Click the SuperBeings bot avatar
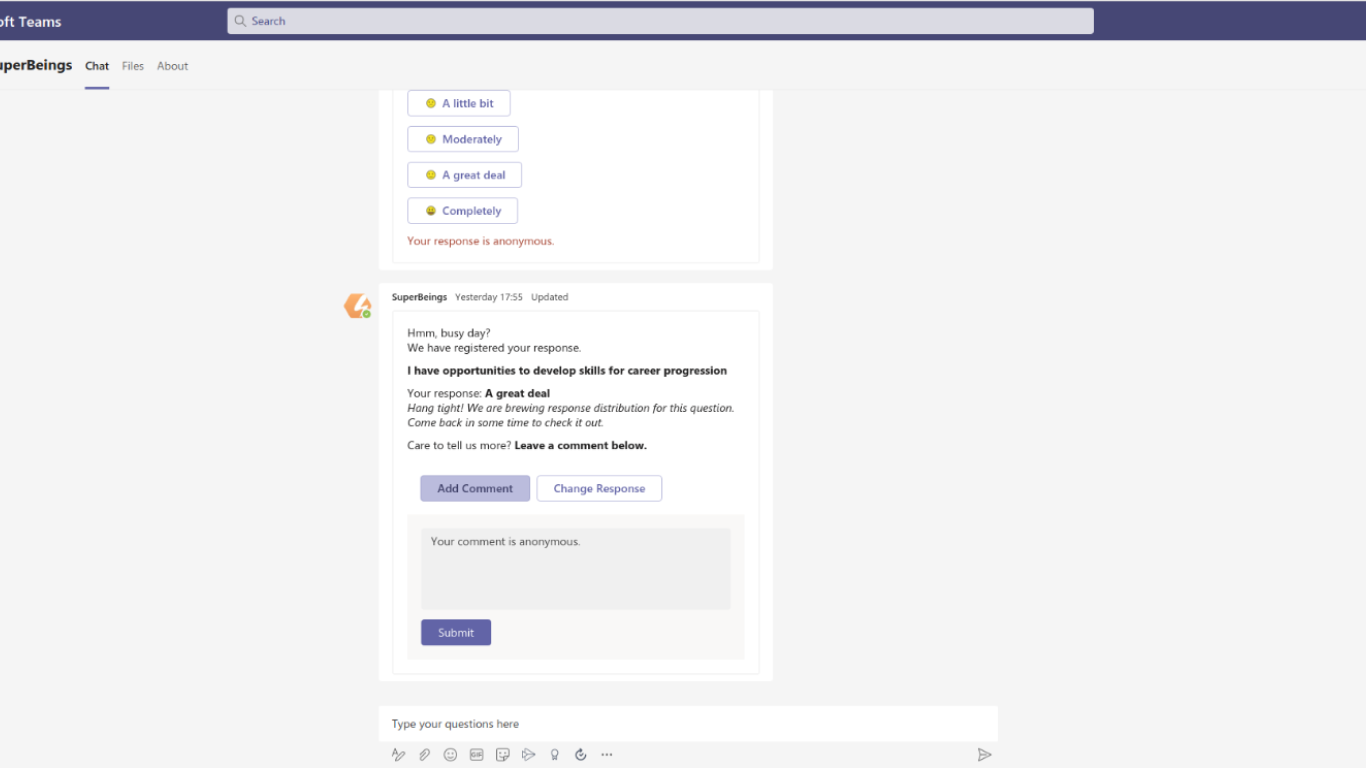 (x=357, y=306)
